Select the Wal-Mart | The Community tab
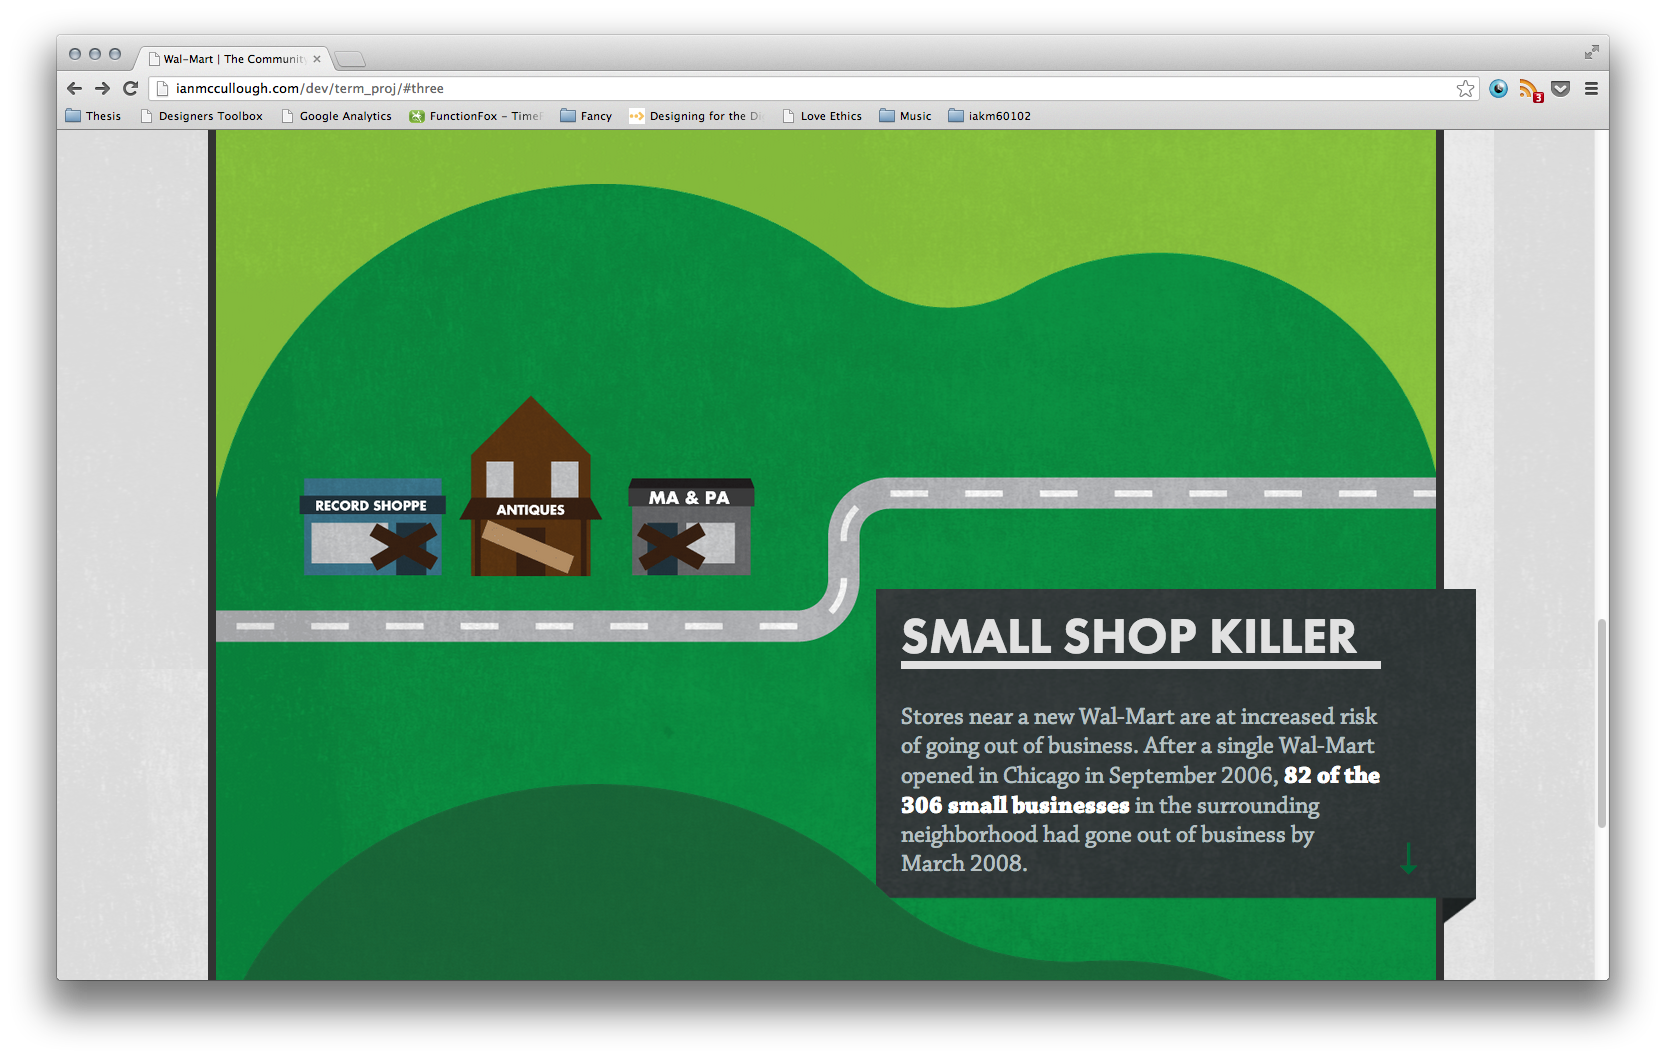Image resolution: width=1666 pixels, height=1059 pixels. point(233,59)
